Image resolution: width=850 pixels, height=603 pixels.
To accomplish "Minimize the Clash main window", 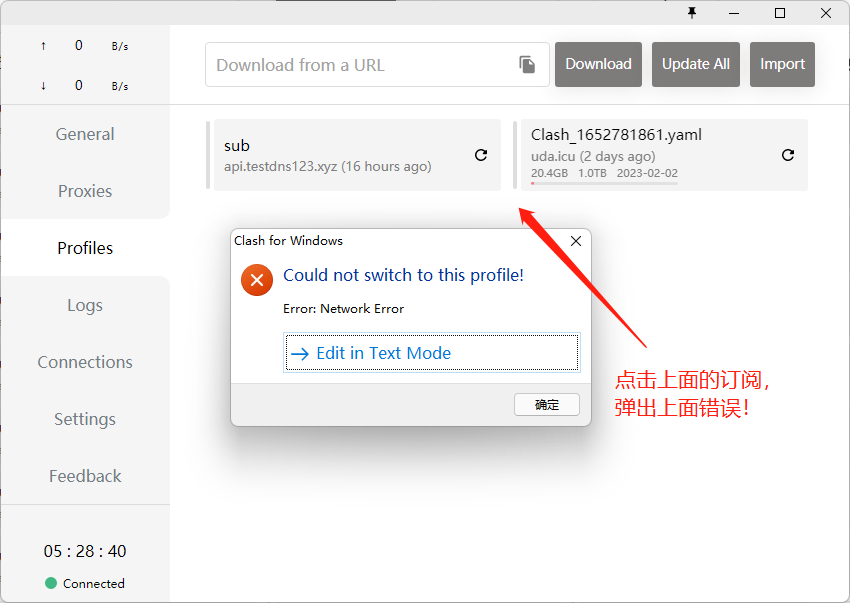I will 734,13.
